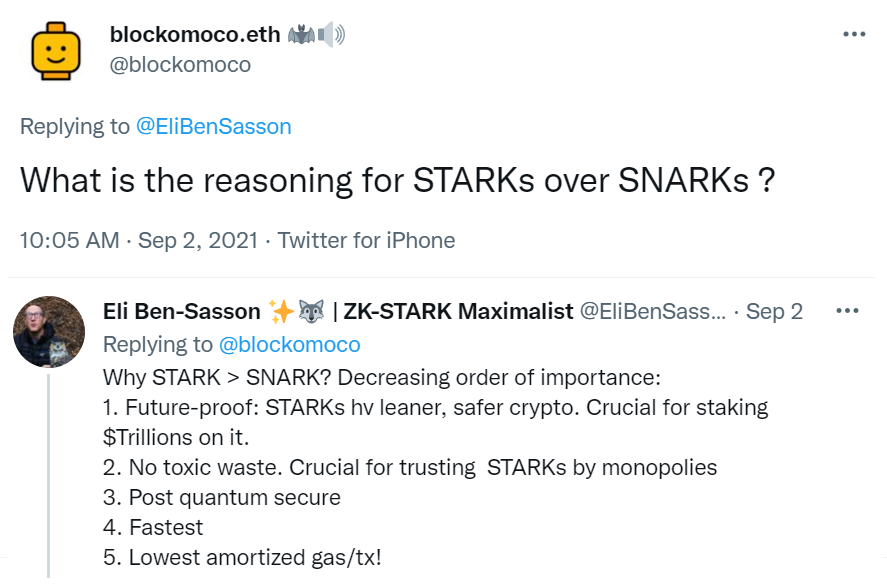The image size is (887, 586).
Task: Click the truncated @EliBenSass… handle
Action: coord(652,312)
